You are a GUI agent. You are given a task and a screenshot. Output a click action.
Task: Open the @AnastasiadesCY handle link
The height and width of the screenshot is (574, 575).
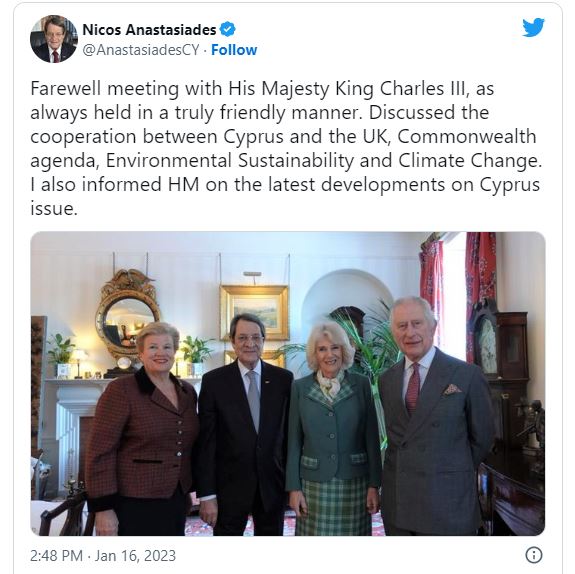click(141, 50)
